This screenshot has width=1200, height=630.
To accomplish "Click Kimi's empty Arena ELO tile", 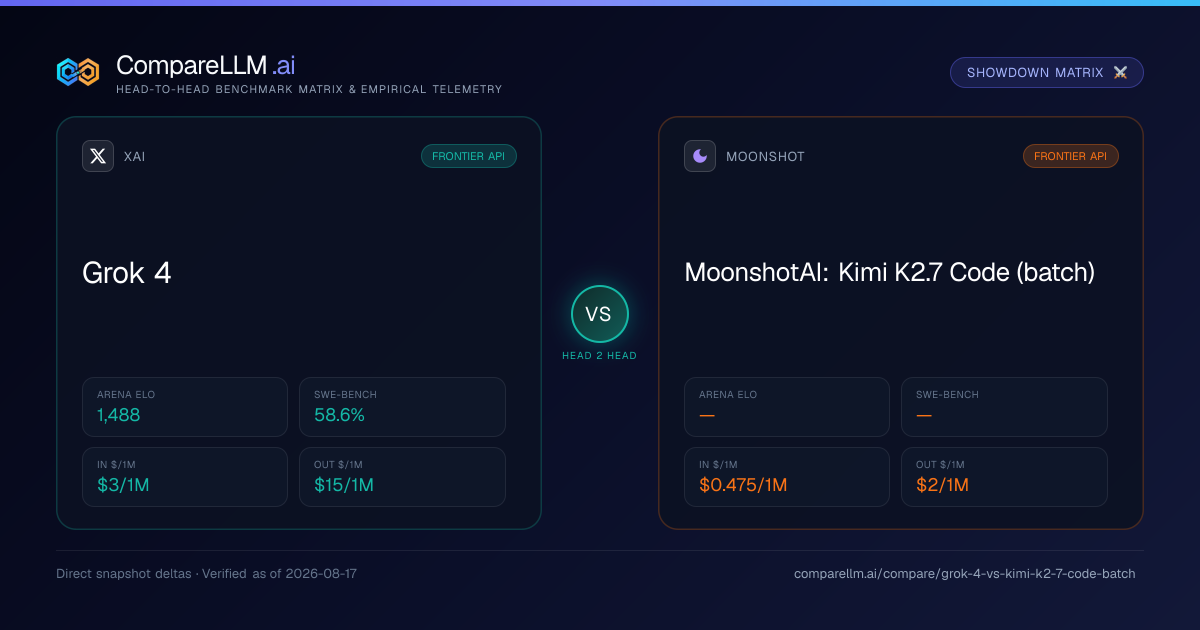I will (x=787, y=407).
